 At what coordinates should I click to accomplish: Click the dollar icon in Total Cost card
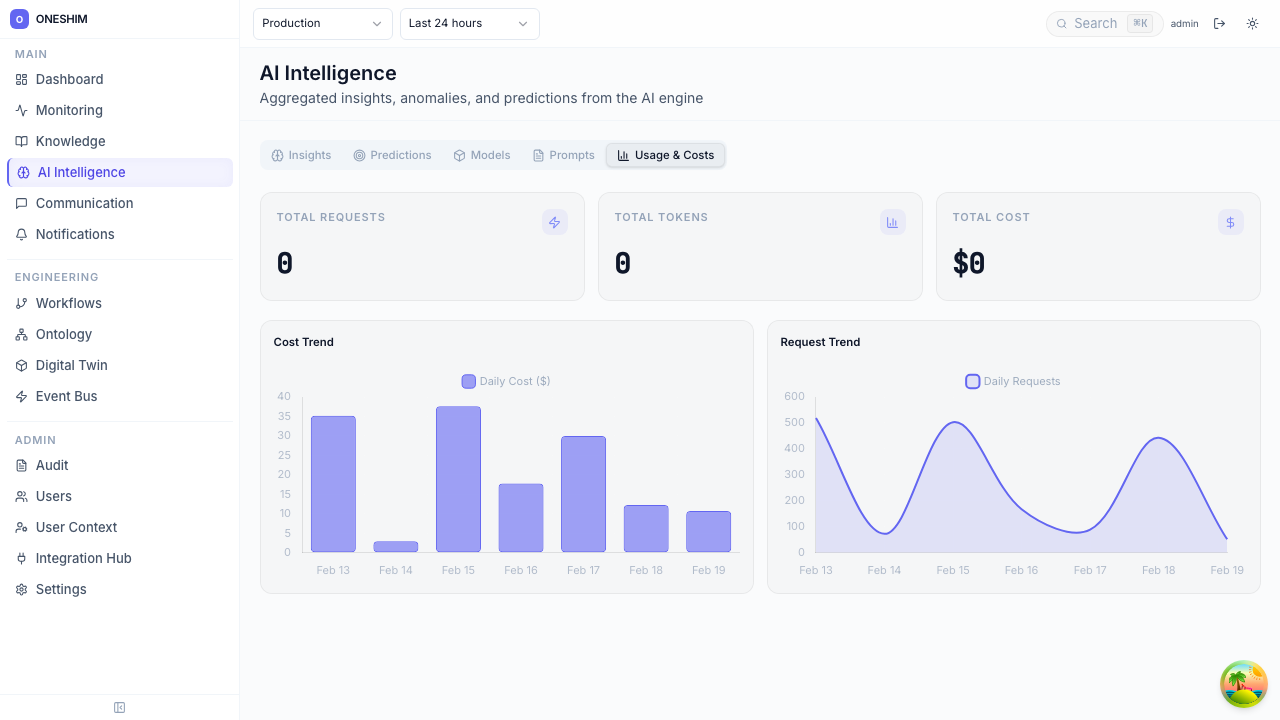tap(1230, 222)
